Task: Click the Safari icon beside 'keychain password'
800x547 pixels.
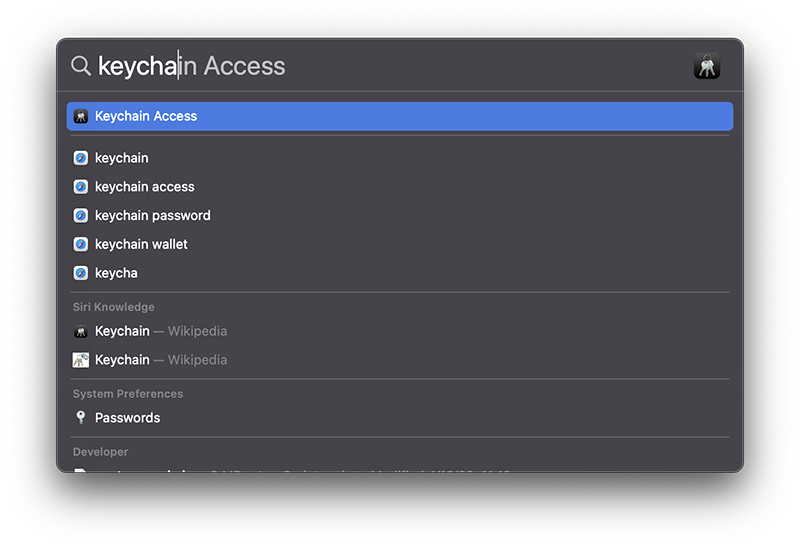Action: pyautogui.click(x=81, y=215)
